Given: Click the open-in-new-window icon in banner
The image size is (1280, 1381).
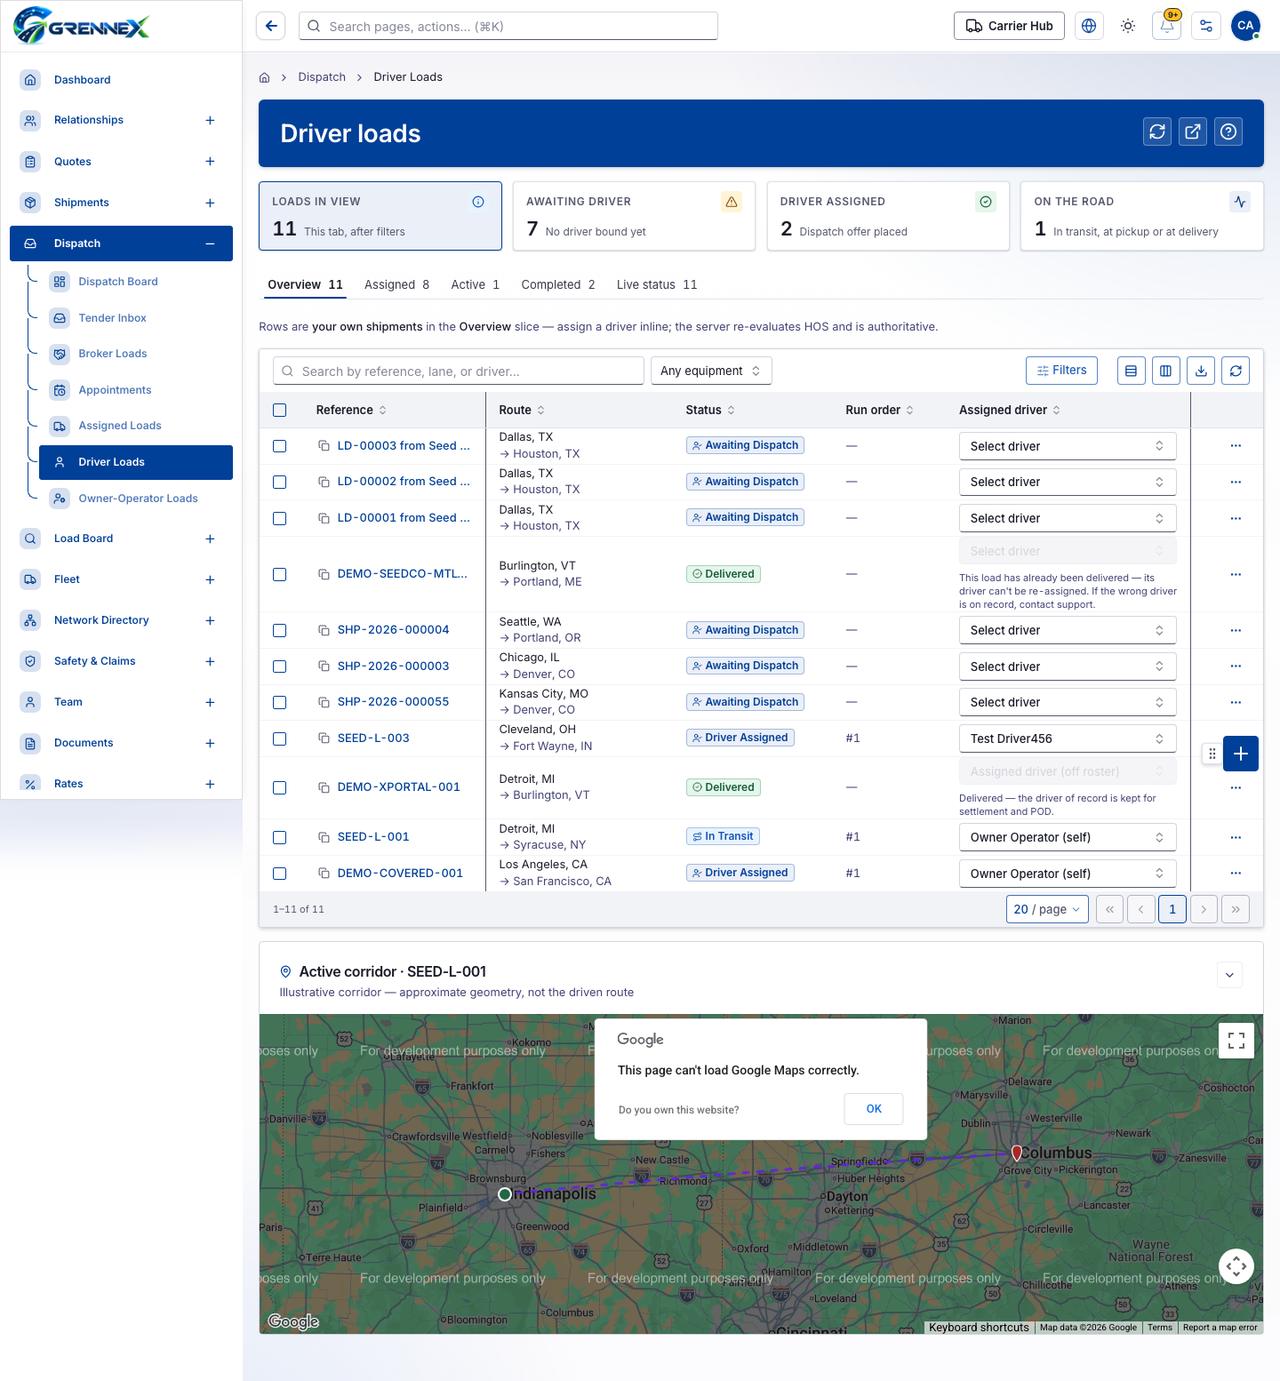Looking at the screenshot, I should [1193, 131].
